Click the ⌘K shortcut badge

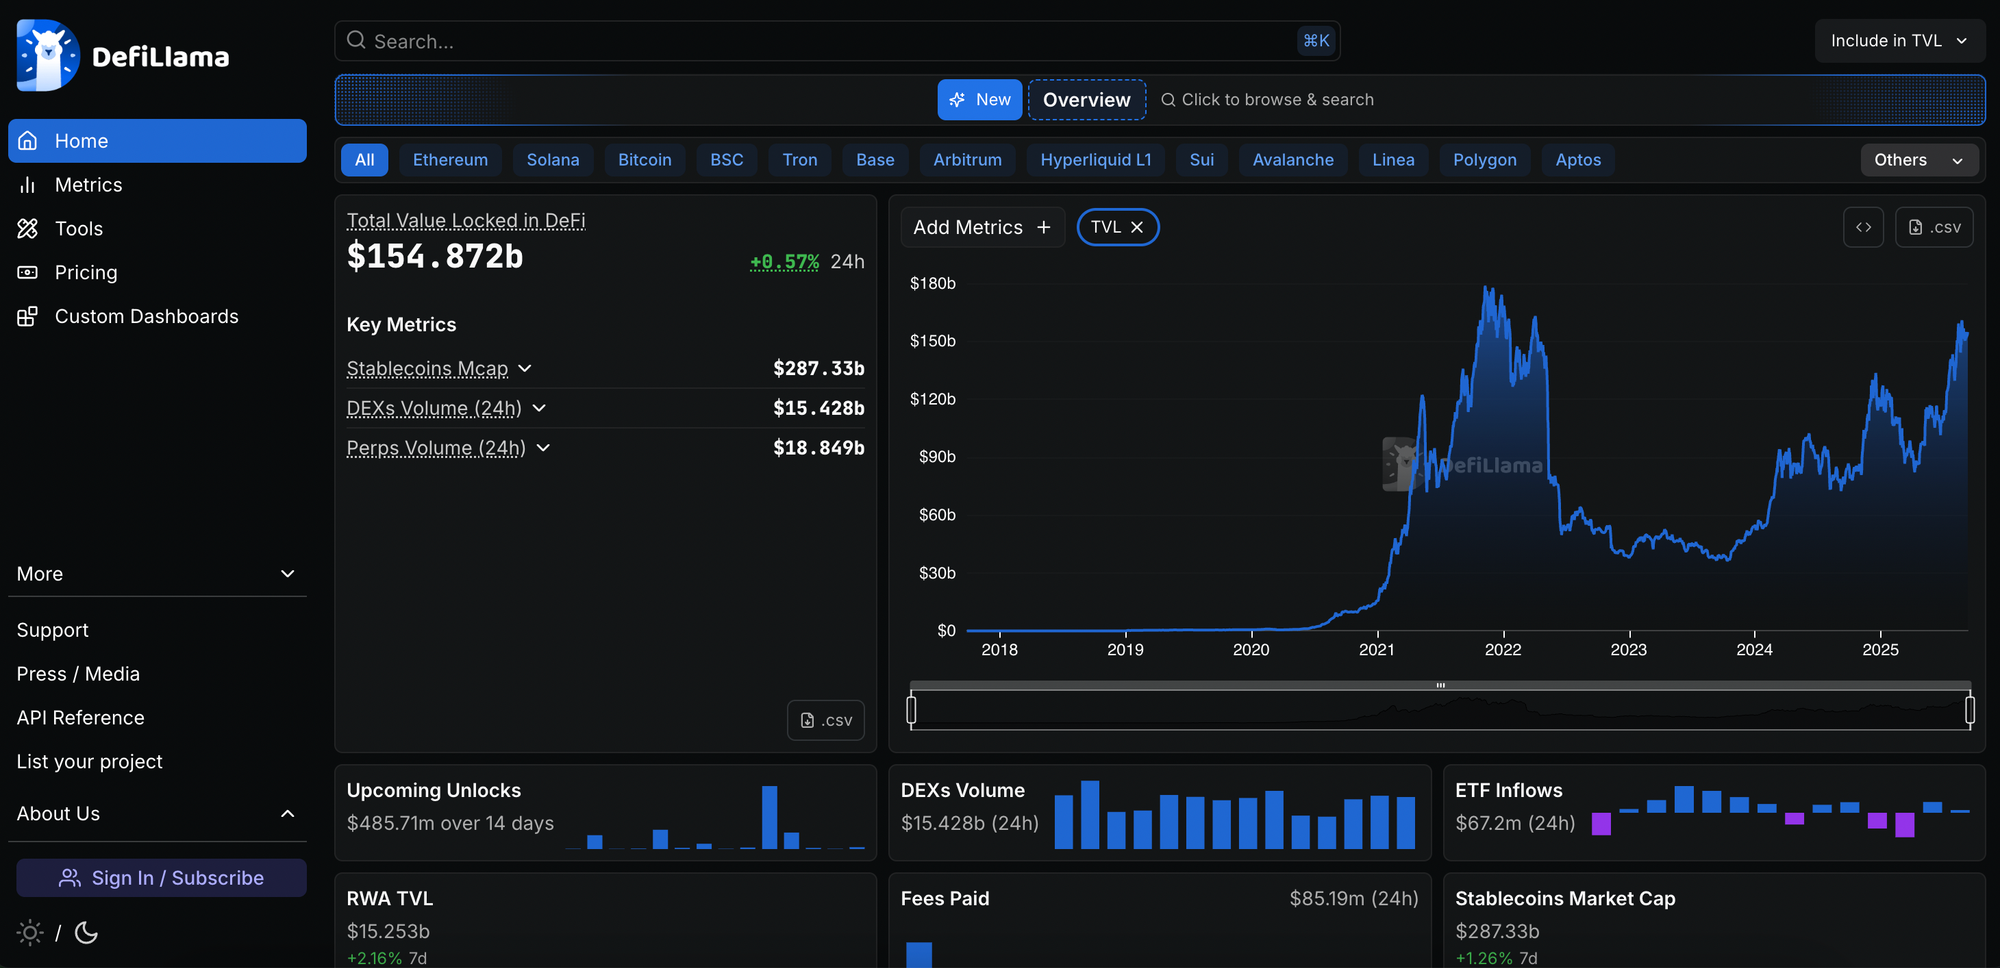point(1316,41)
